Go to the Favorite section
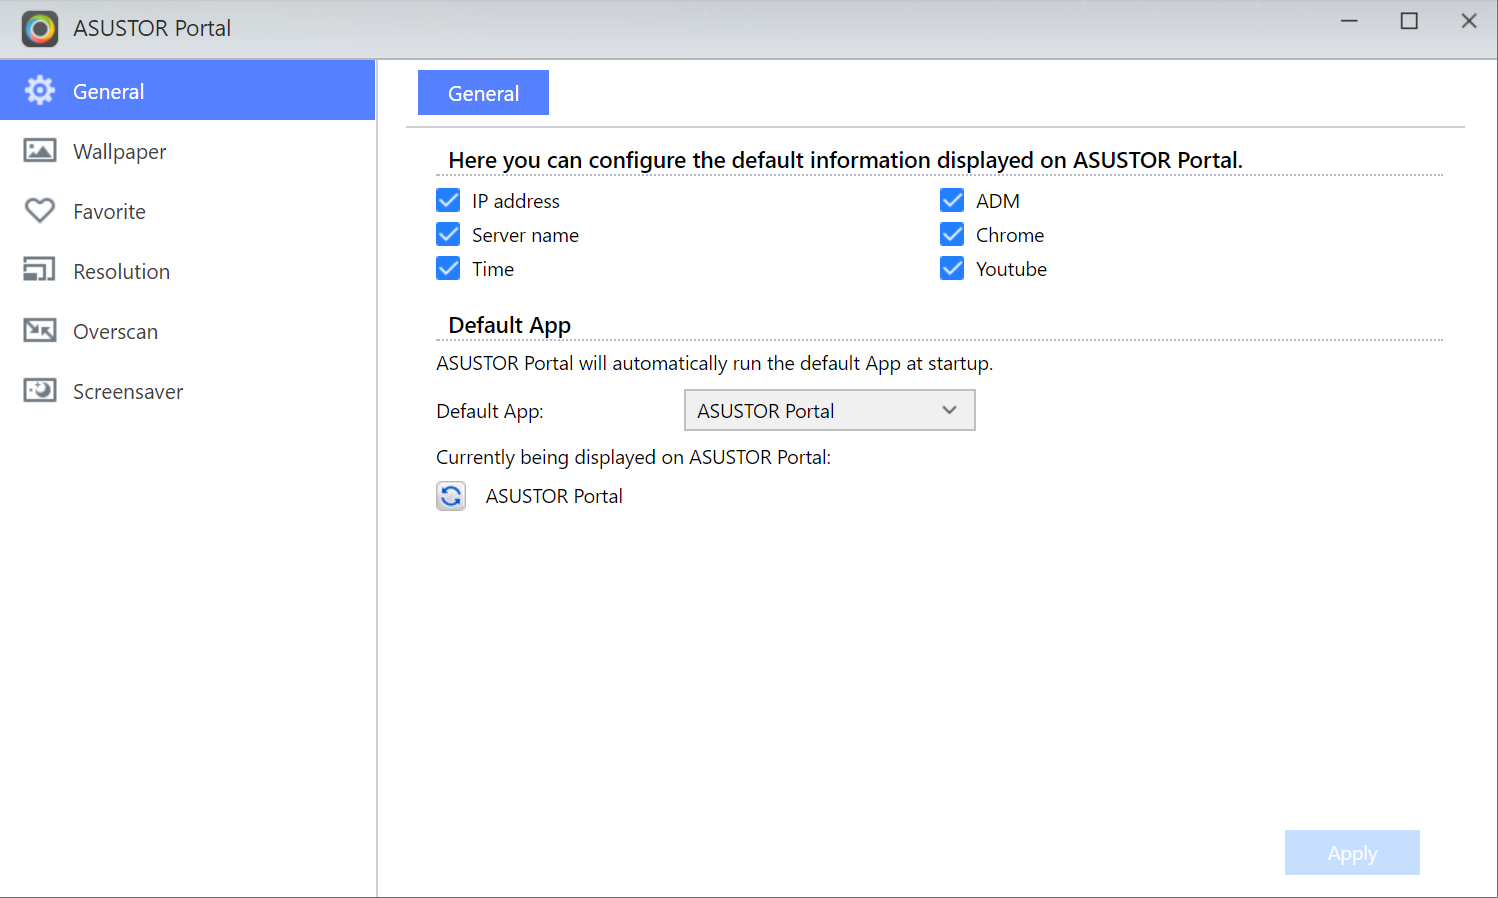 (x=188, y=211)
